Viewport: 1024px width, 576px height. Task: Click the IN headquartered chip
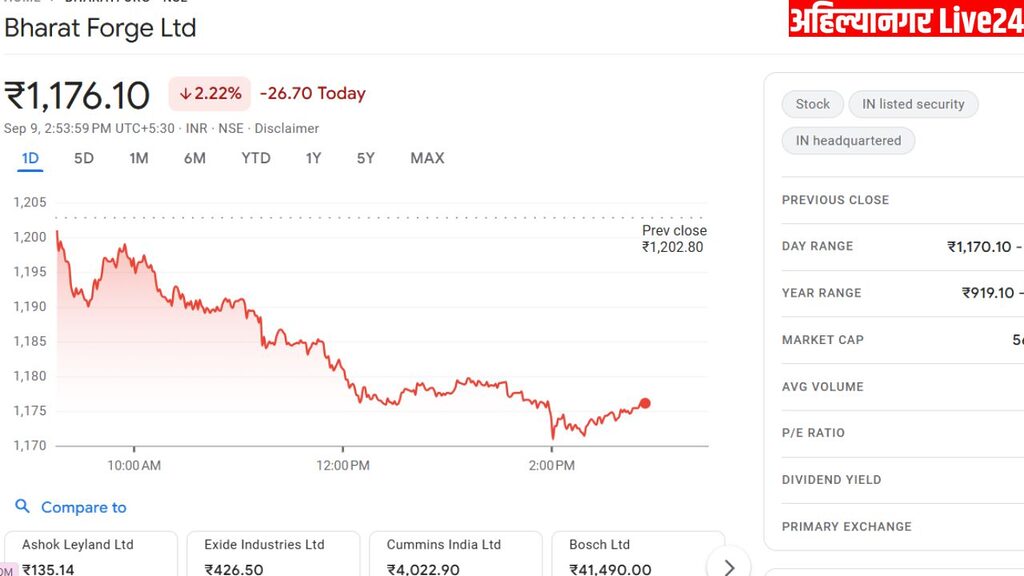click(848, 141)
